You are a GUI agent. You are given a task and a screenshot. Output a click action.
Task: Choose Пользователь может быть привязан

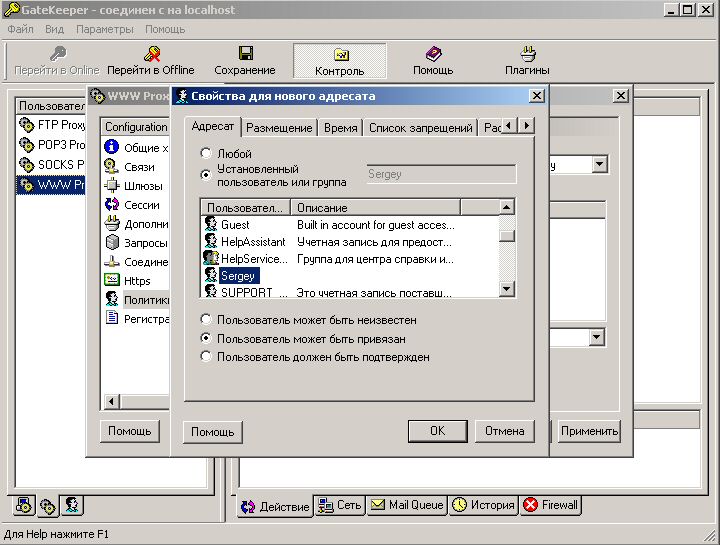tap(206, 338)
